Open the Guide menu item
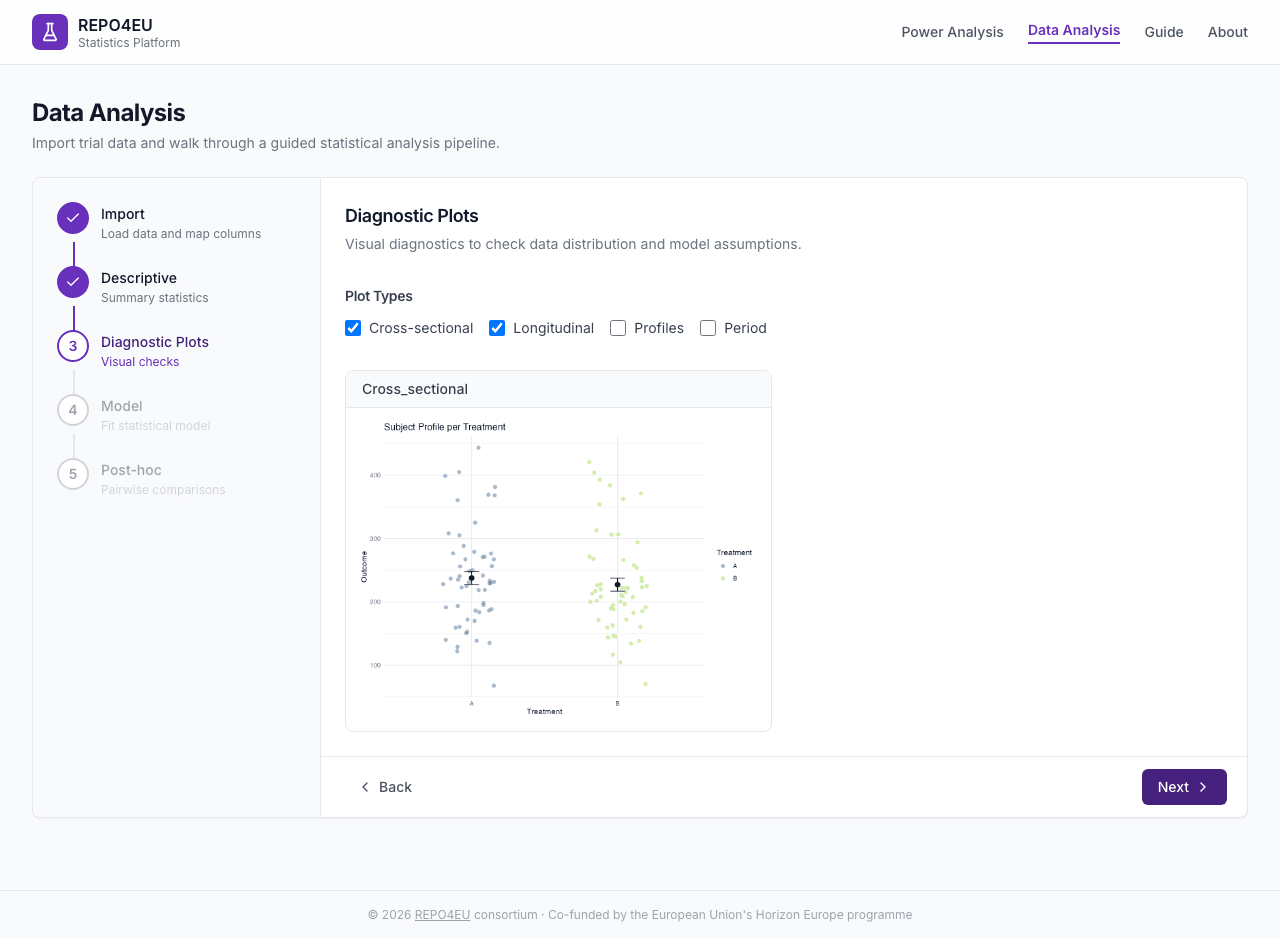Image resolution: width=1280 pixels, height=939 pixels. (1164, 32)
